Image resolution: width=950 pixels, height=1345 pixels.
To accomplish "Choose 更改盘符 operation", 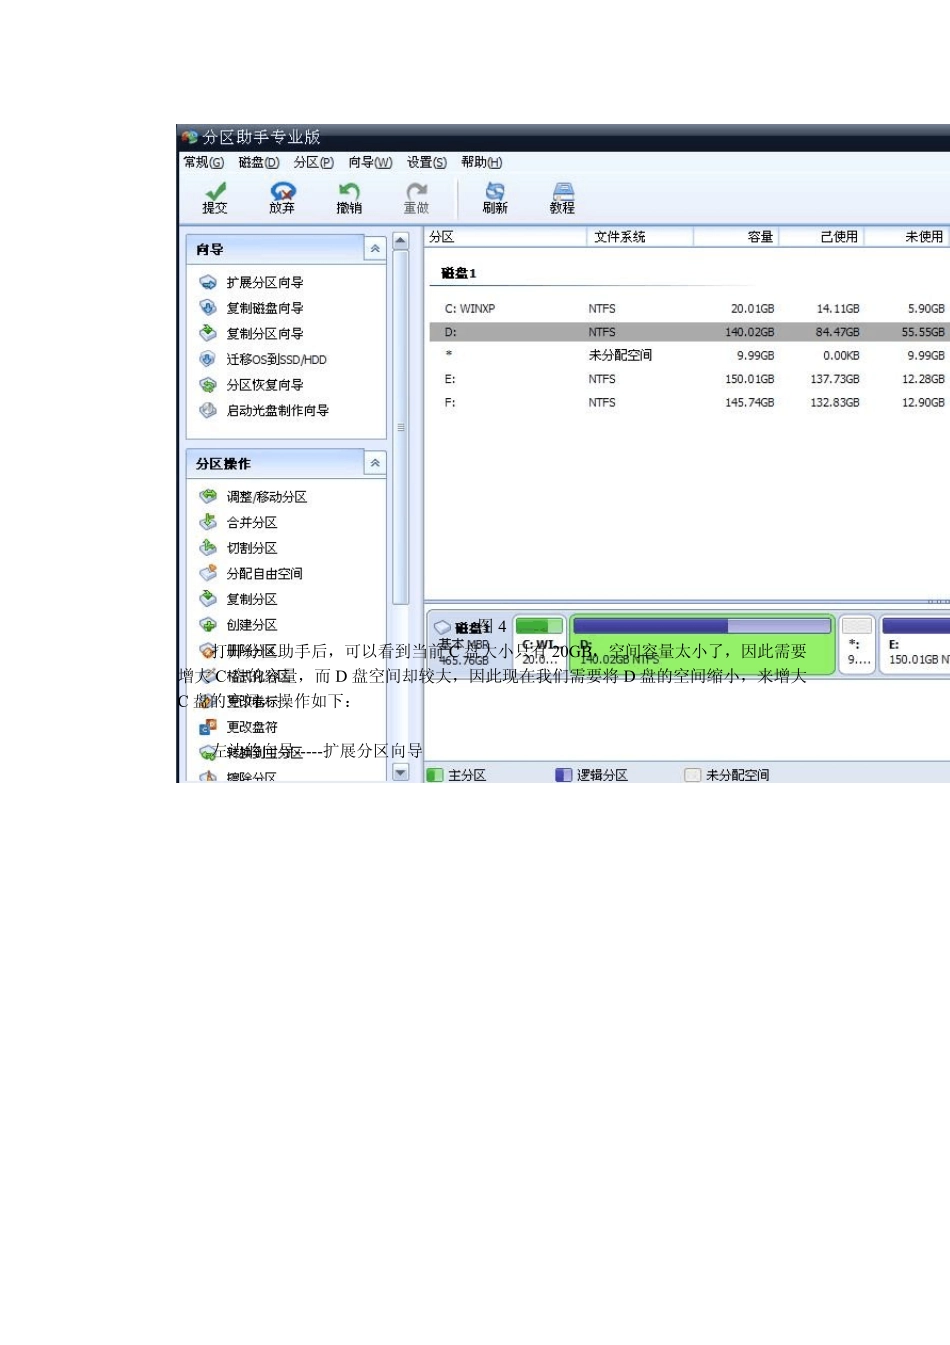I will 238,727.
